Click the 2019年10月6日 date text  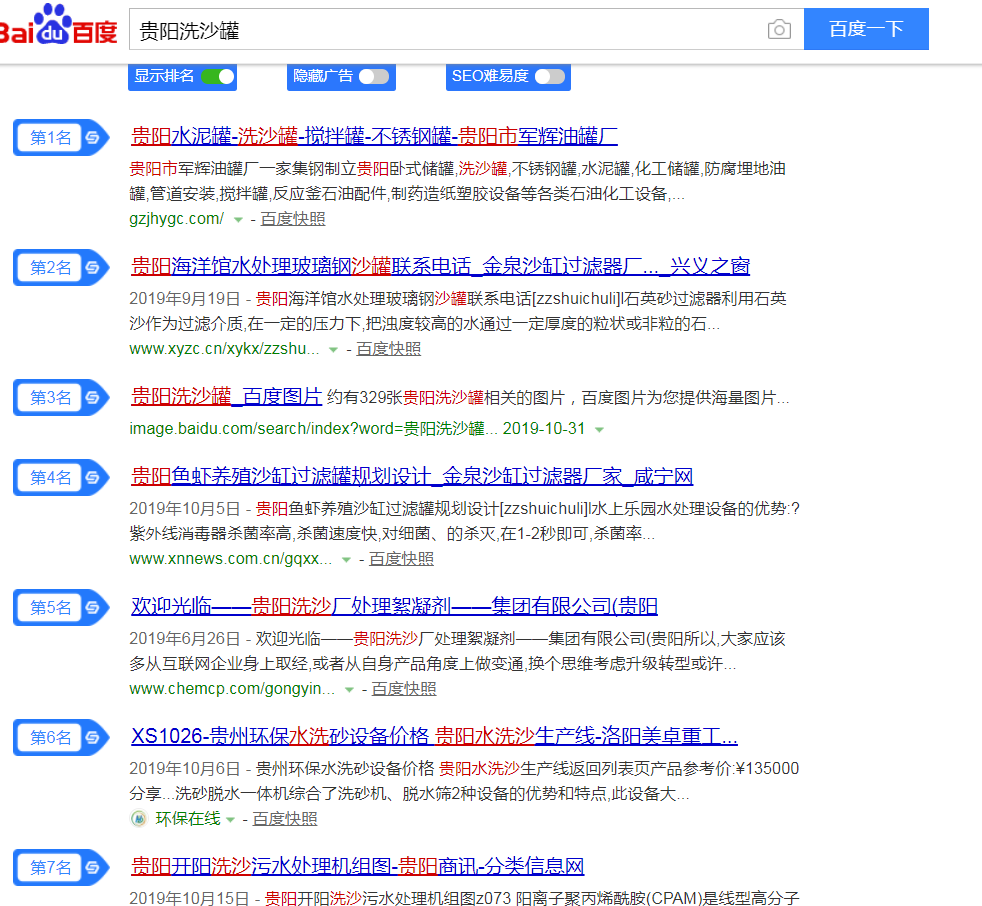185,768
